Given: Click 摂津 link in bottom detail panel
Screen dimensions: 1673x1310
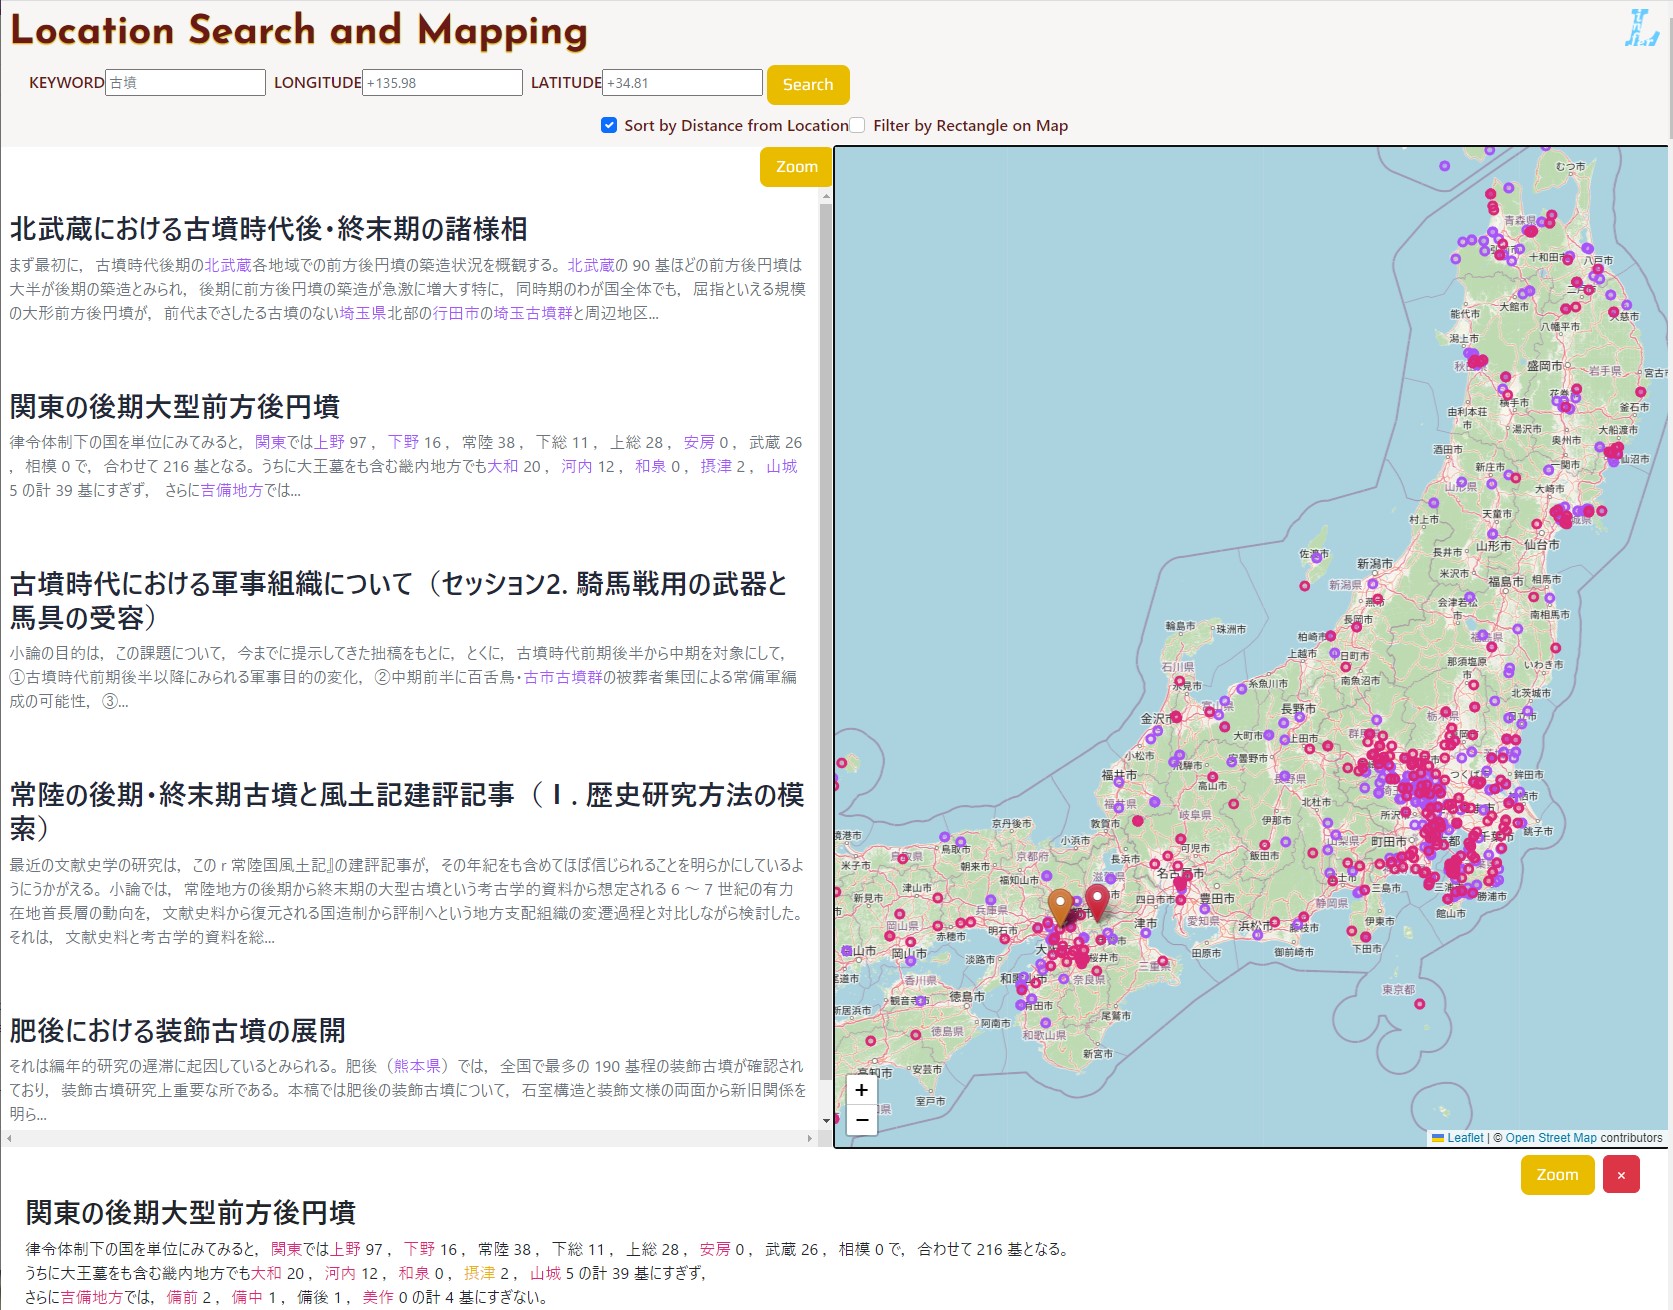Looking at the screenshot, I should (479, 1273).
